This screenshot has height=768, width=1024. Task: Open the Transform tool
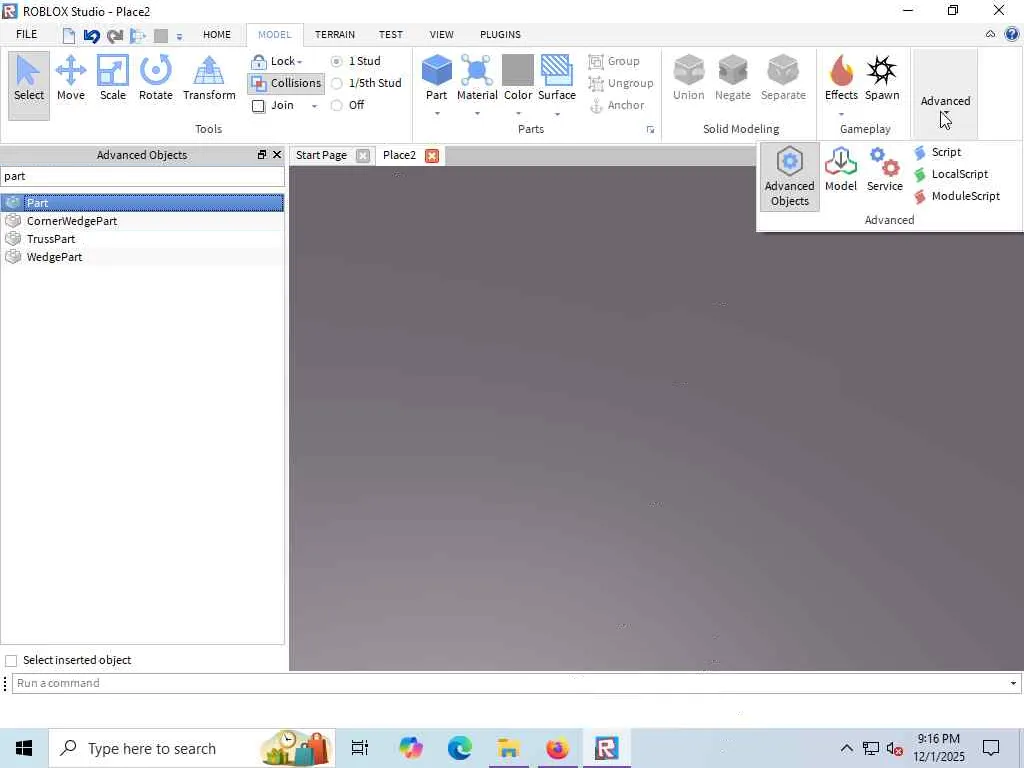click(209, 78)
